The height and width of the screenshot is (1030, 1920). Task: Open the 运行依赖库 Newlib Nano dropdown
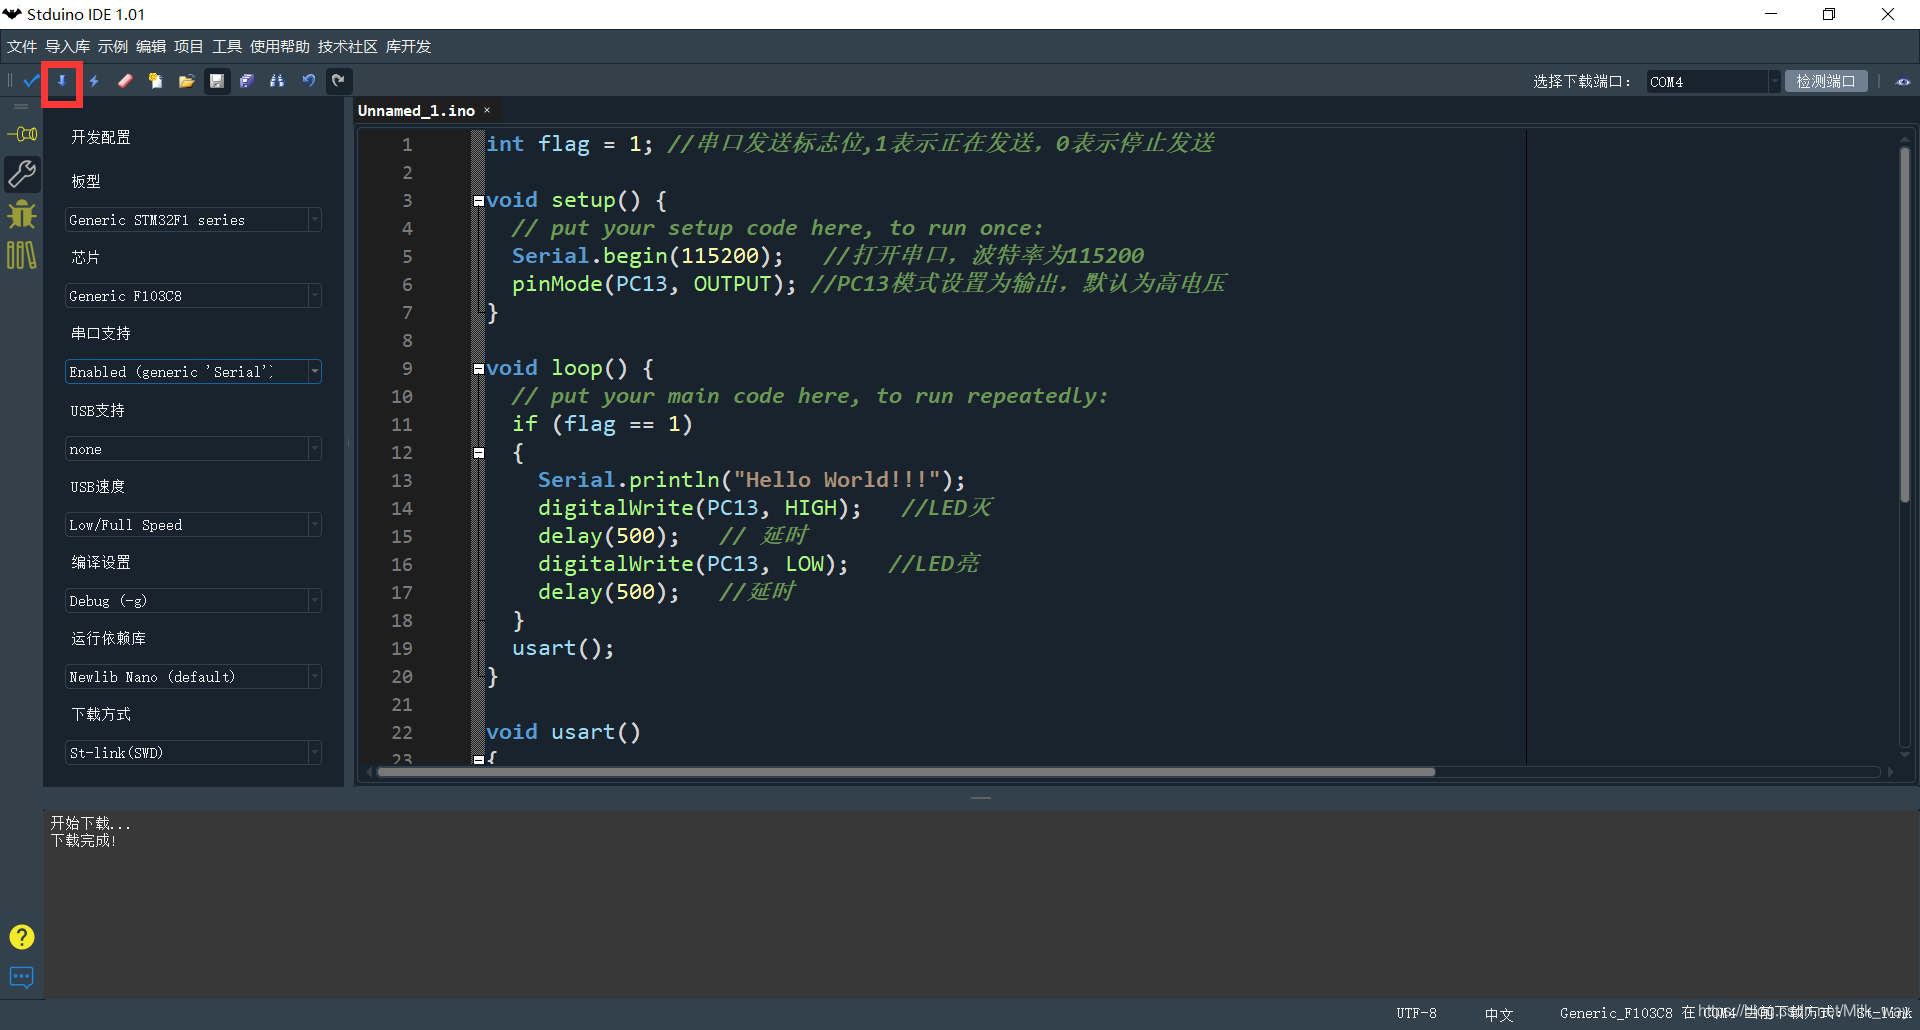[x=193, y=677]
